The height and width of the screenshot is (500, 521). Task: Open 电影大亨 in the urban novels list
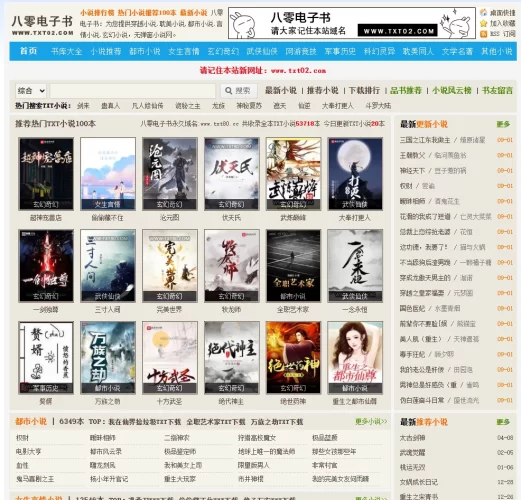point(28,452)
